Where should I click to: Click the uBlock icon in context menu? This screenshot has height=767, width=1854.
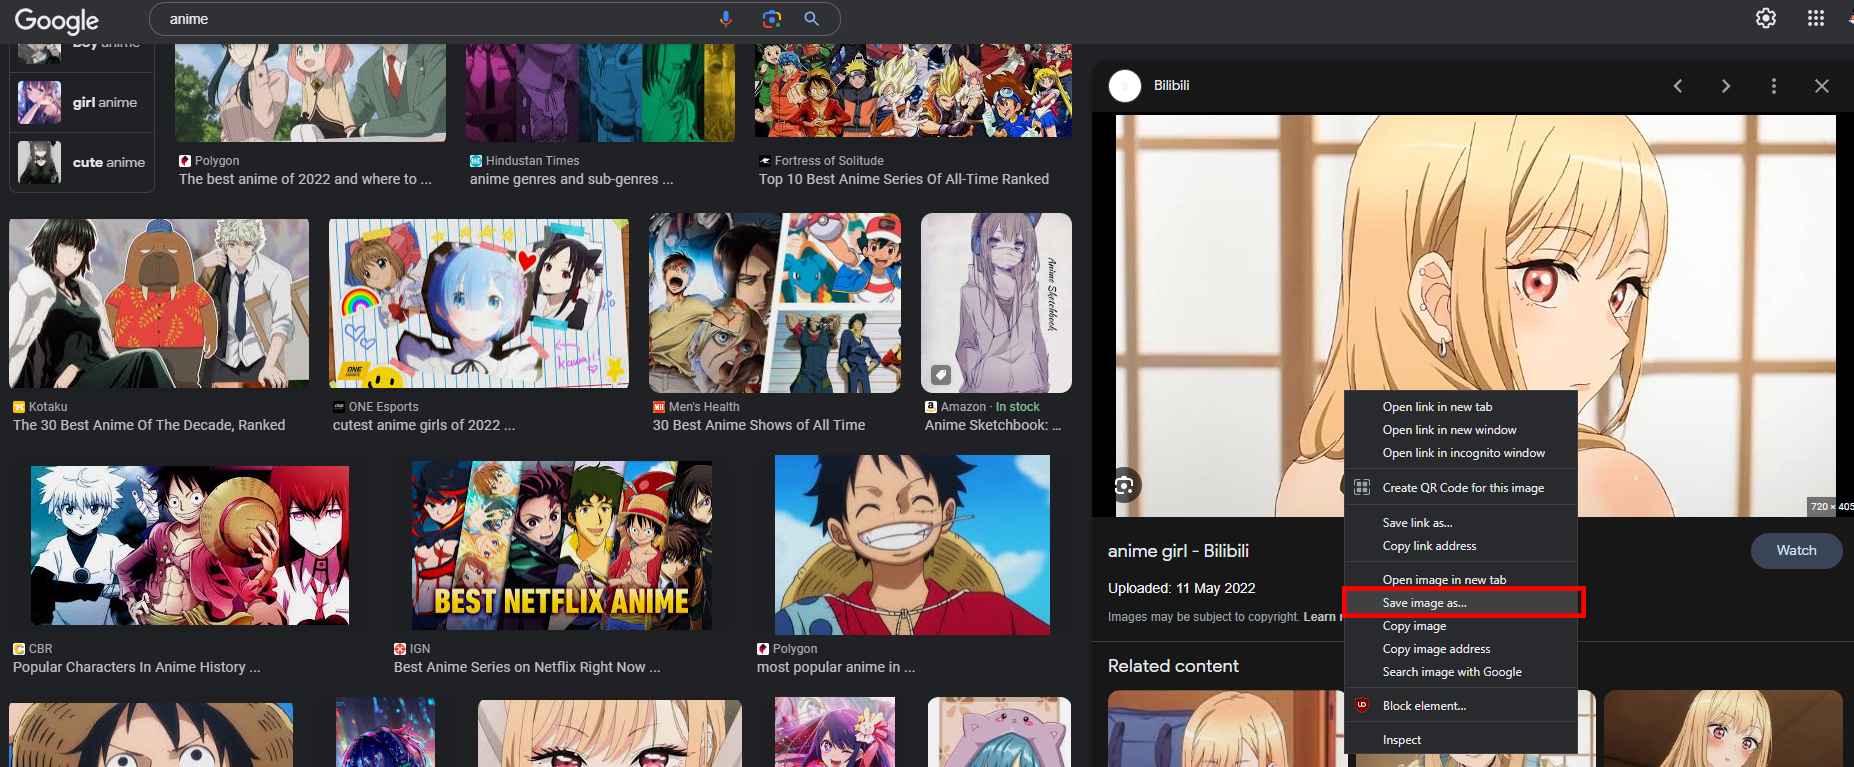(x=1361, y=705)
